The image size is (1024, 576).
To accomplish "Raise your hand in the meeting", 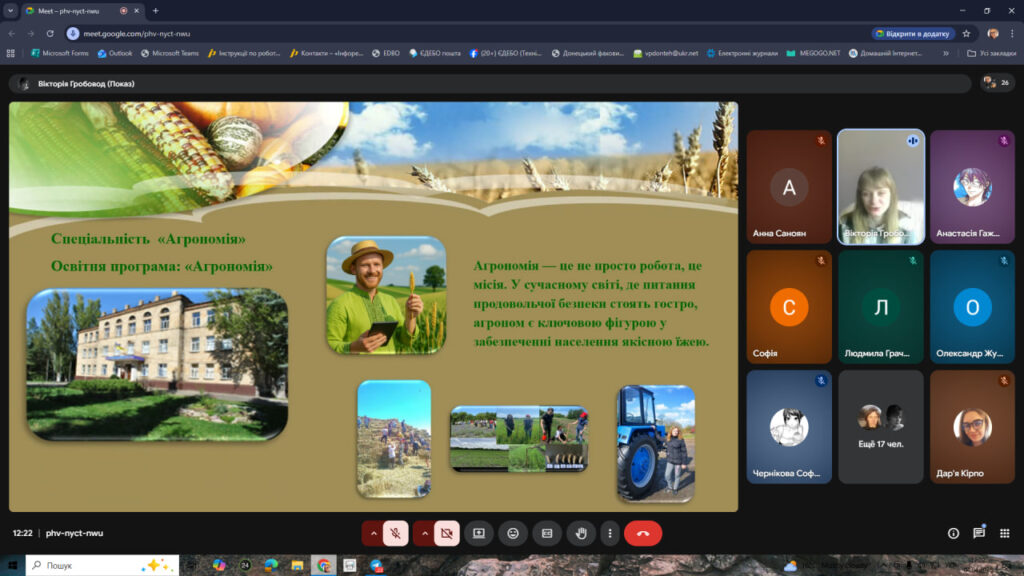I will (x=581, y=533).
